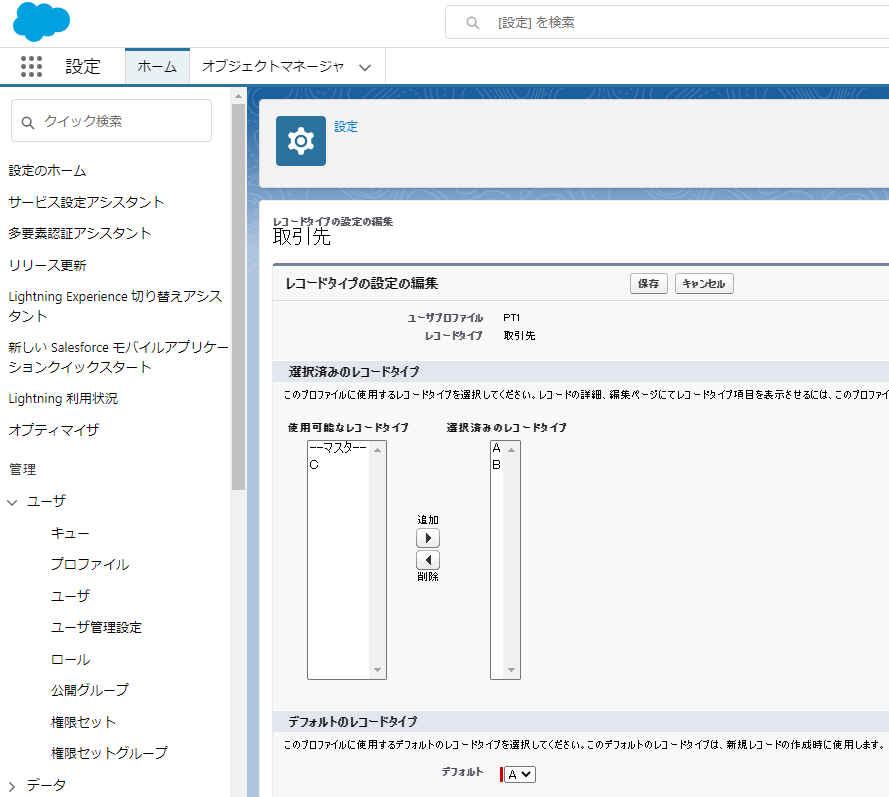889x797 pixels.
Task: Expand the データ section in sidebar
Action: [11, 786]
